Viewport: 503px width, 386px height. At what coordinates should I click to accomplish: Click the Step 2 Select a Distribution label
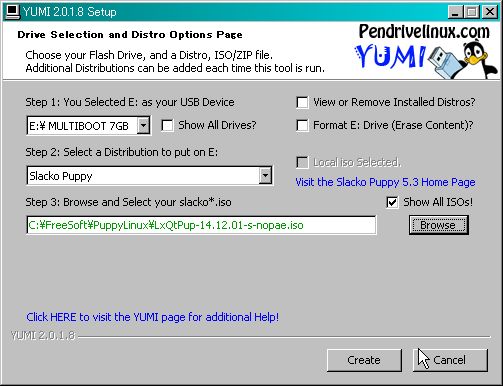[x=122, y=152]
